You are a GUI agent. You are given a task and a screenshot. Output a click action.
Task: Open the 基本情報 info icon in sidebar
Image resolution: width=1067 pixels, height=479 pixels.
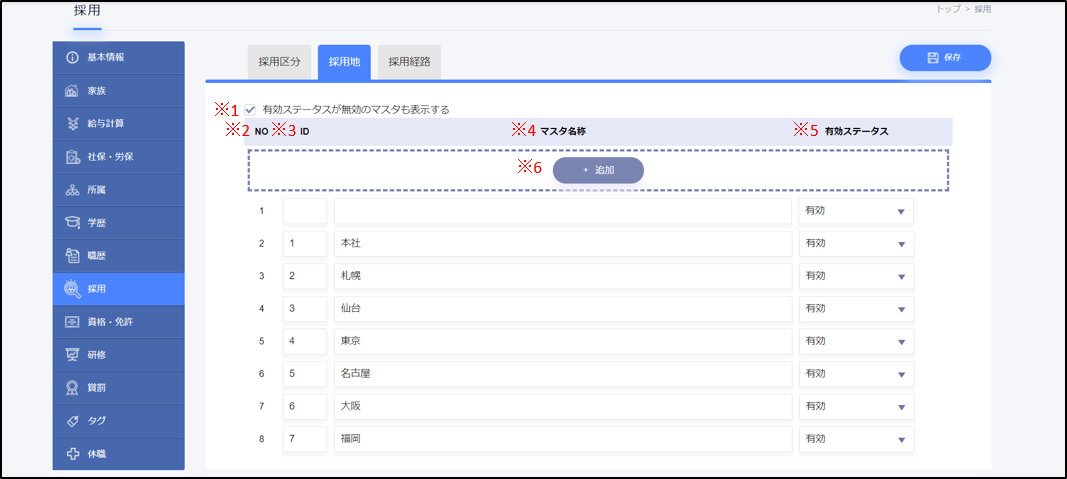(x=72, y=58)
